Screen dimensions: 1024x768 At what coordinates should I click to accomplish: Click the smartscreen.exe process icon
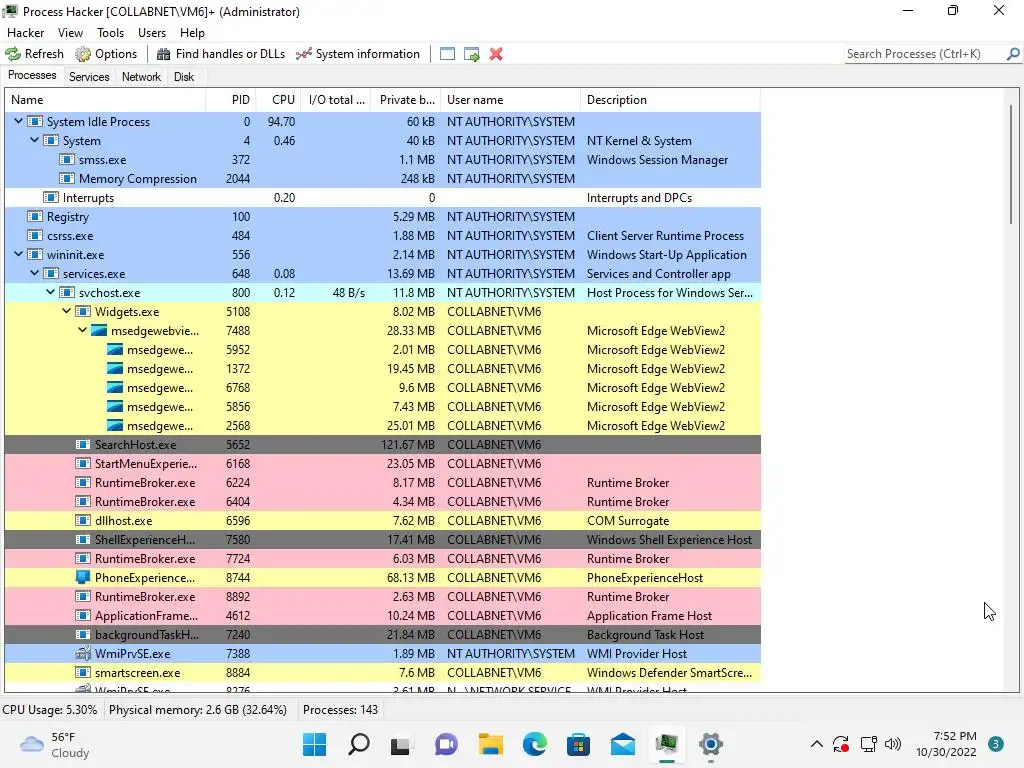coord(82,673)
